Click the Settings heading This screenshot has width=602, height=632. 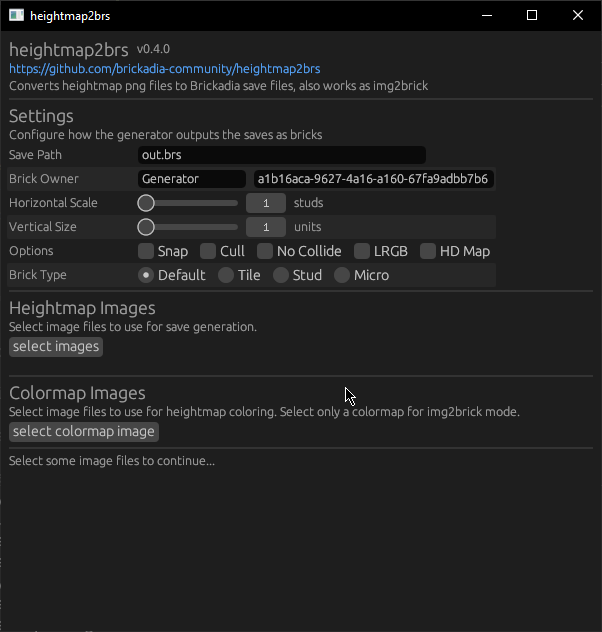[41, 116]
